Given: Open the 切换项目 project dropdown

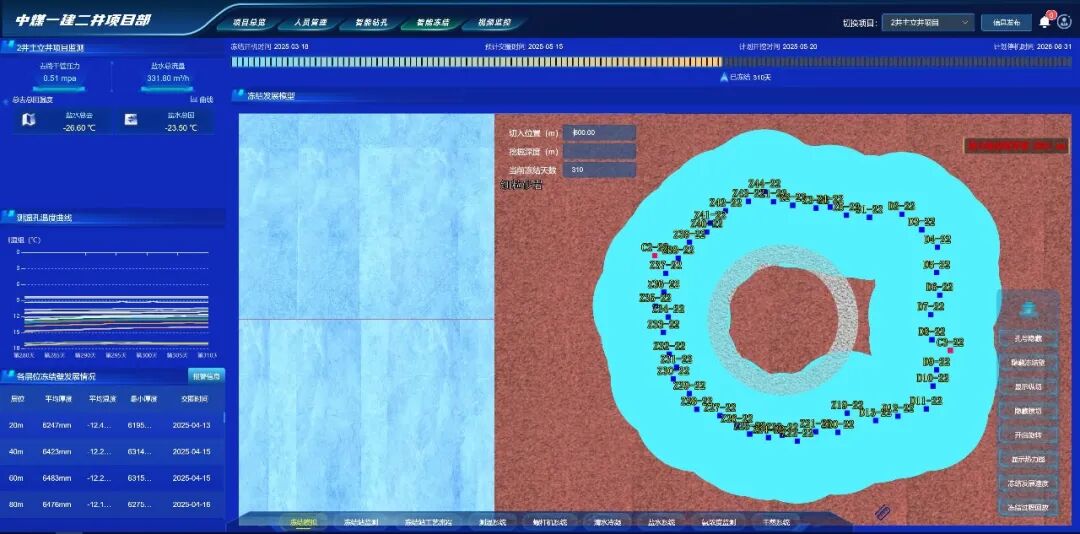Looking at the screenshot, I should coord(928,22).
